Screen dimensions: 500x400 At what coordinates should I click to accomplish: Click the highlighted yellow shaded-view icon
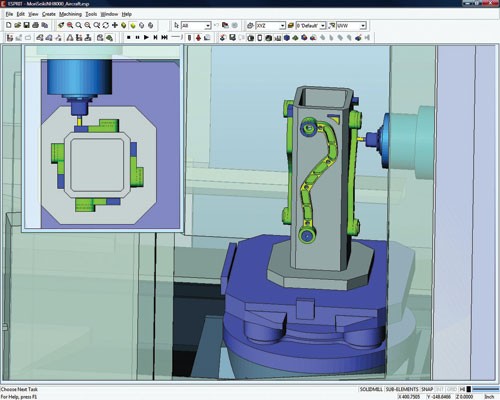(133, 25)
